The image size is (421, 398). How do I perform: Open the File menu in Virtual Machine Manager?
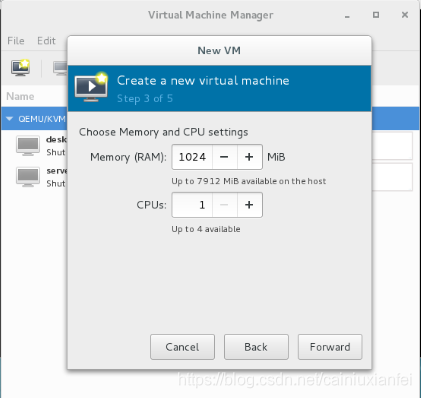click(x=16, y=41)
